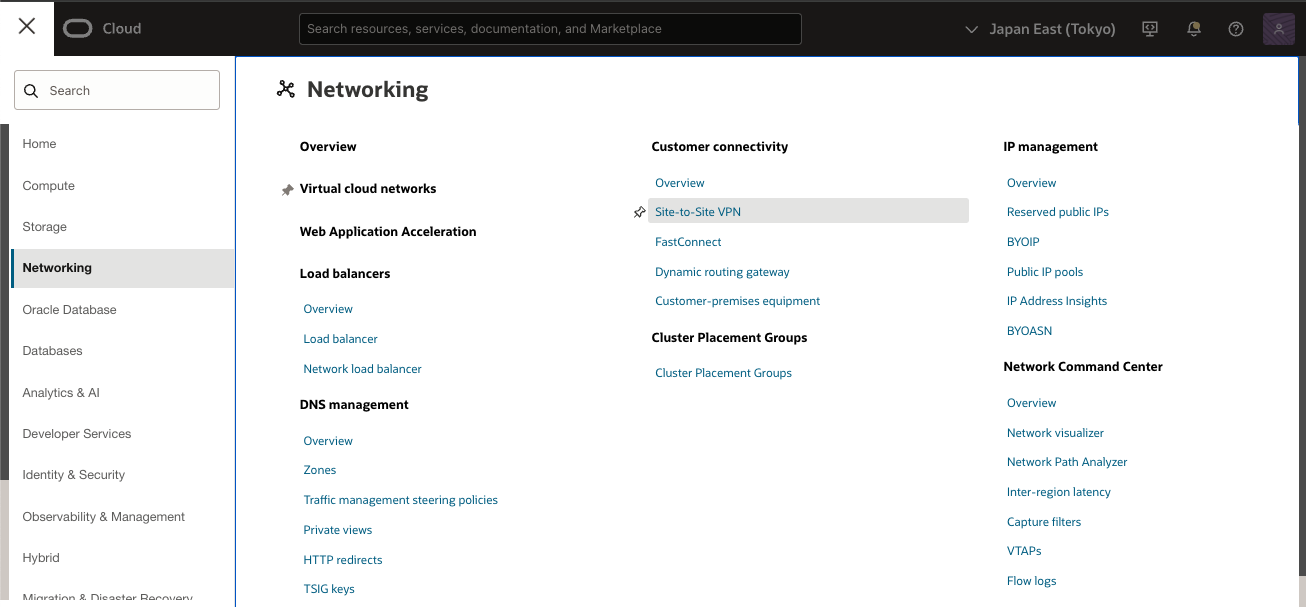The image size is (1306, 607).
Task: Open the Dynamic routing gateway link
Action: point(722,272)
